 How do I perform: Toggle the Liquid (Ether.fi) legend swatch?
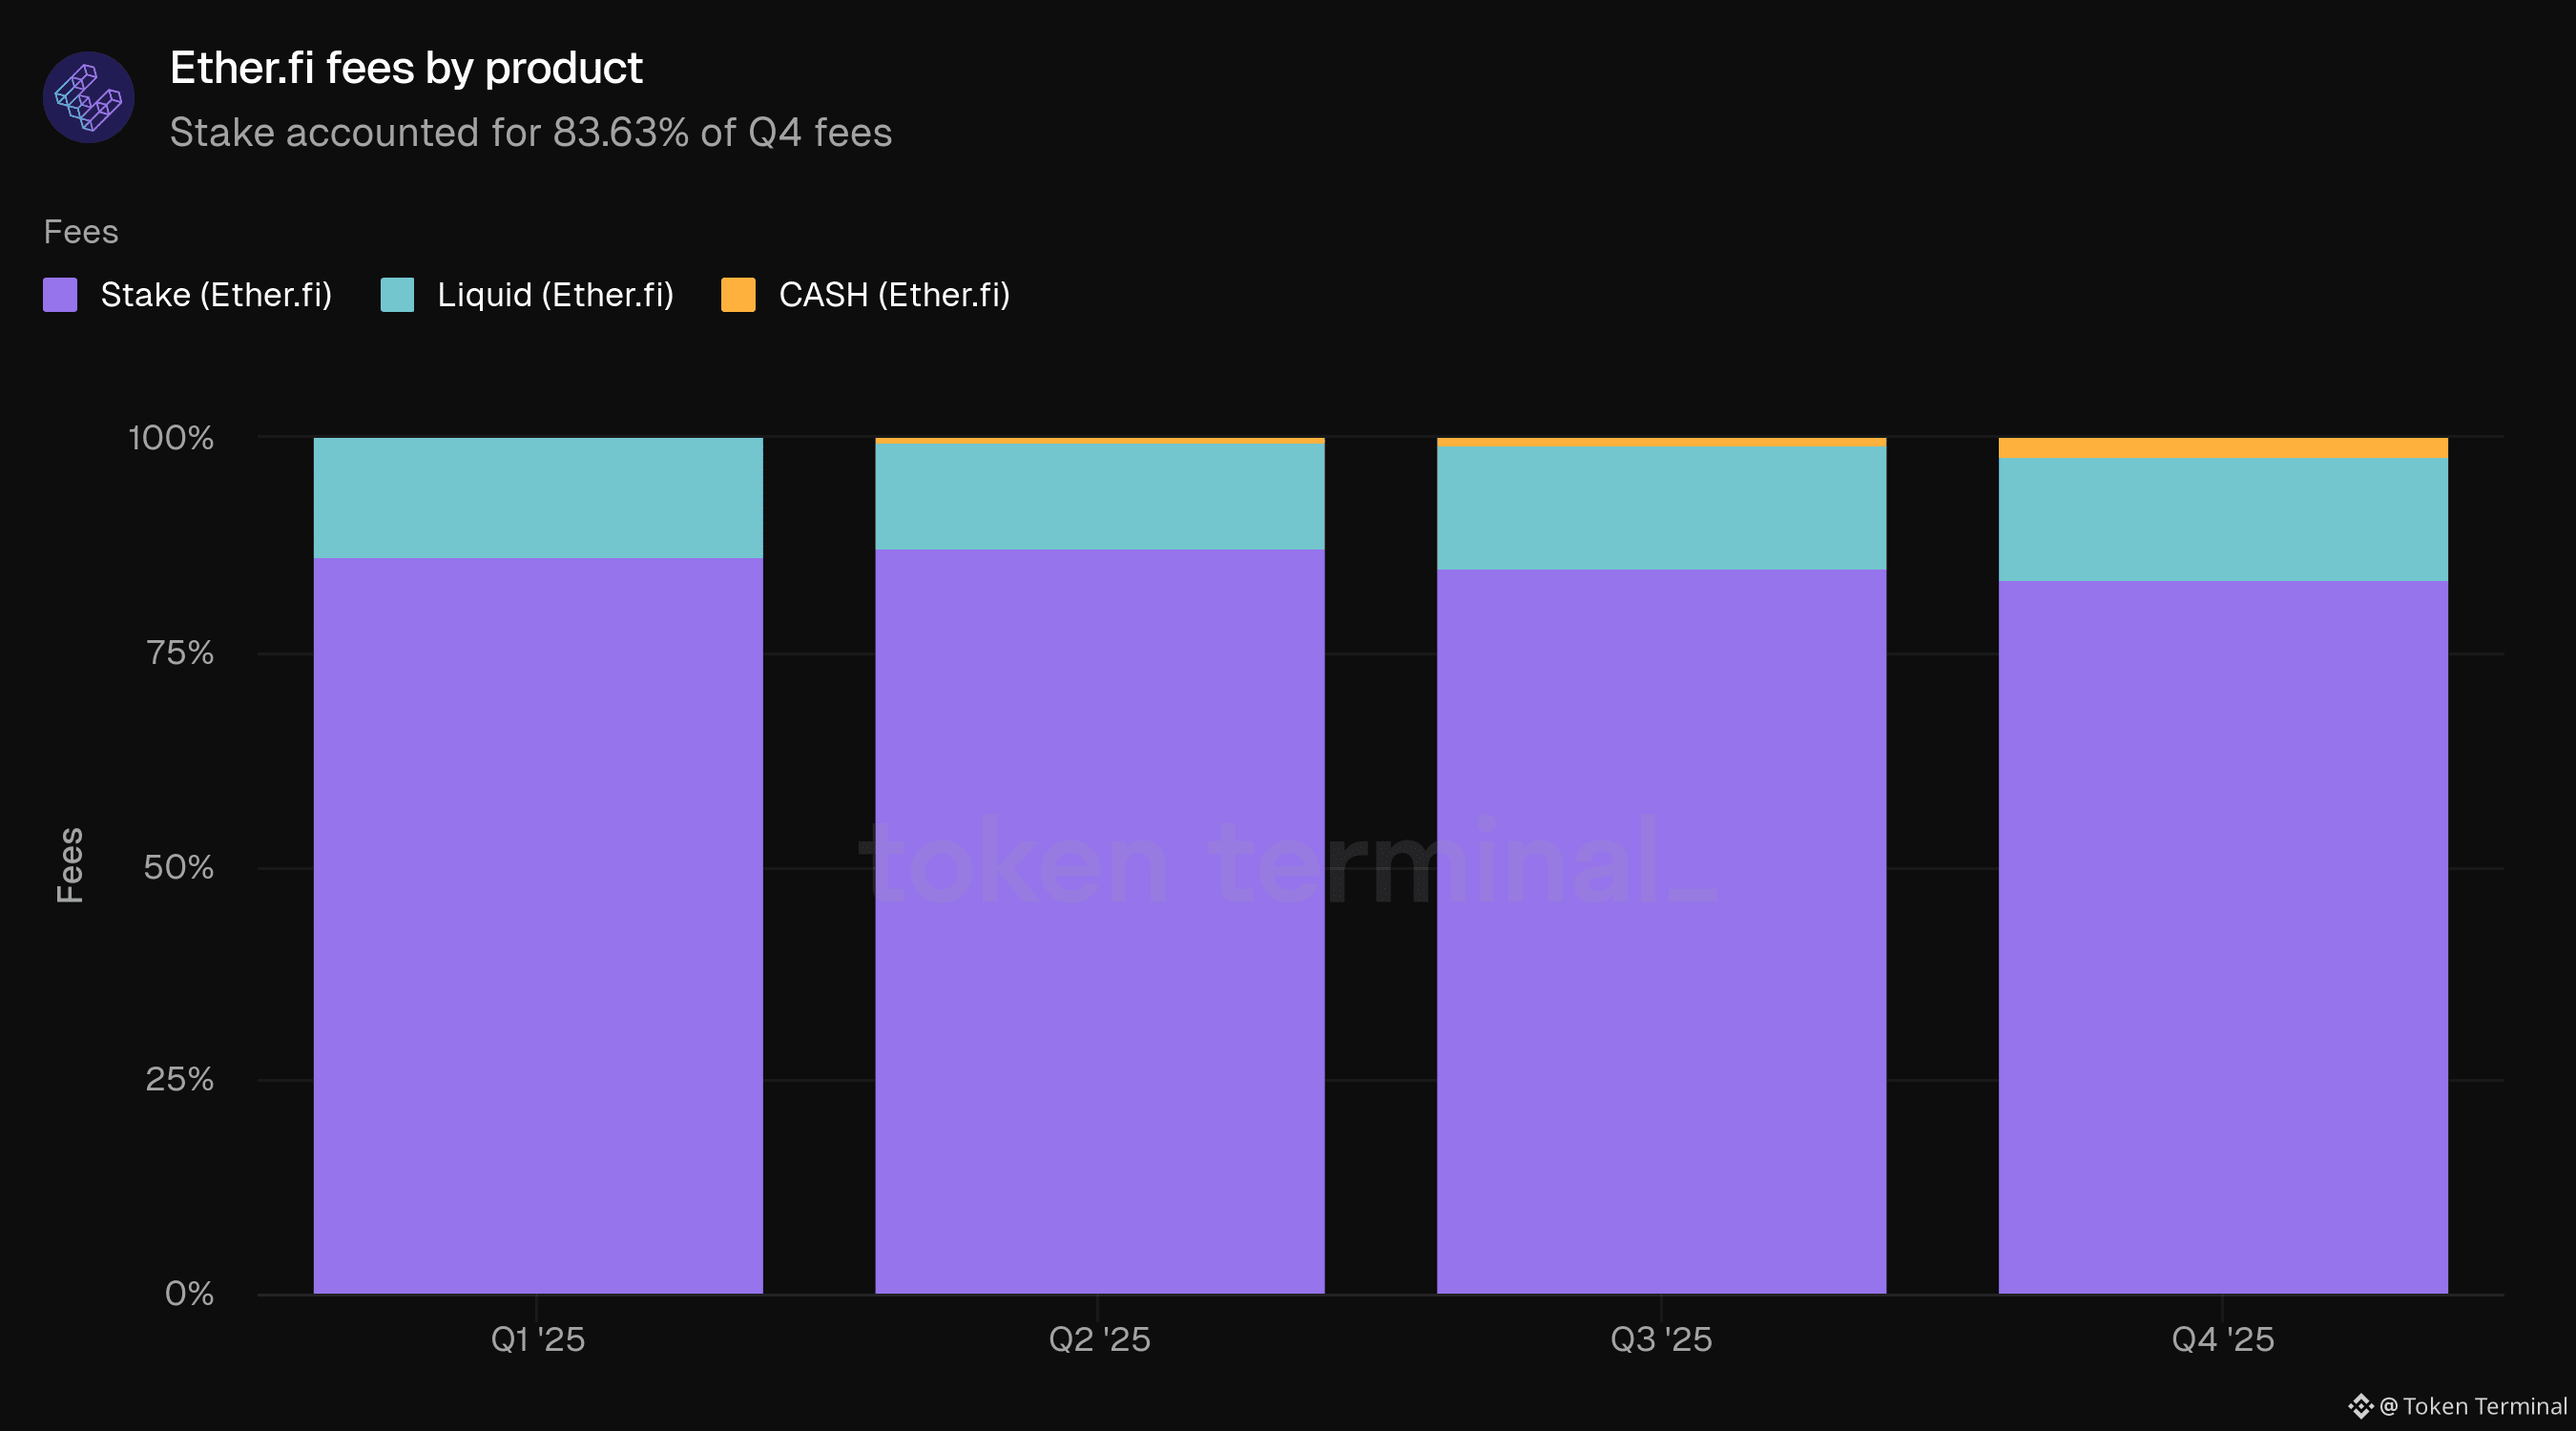pyautogui.click(x=397, y=295)
